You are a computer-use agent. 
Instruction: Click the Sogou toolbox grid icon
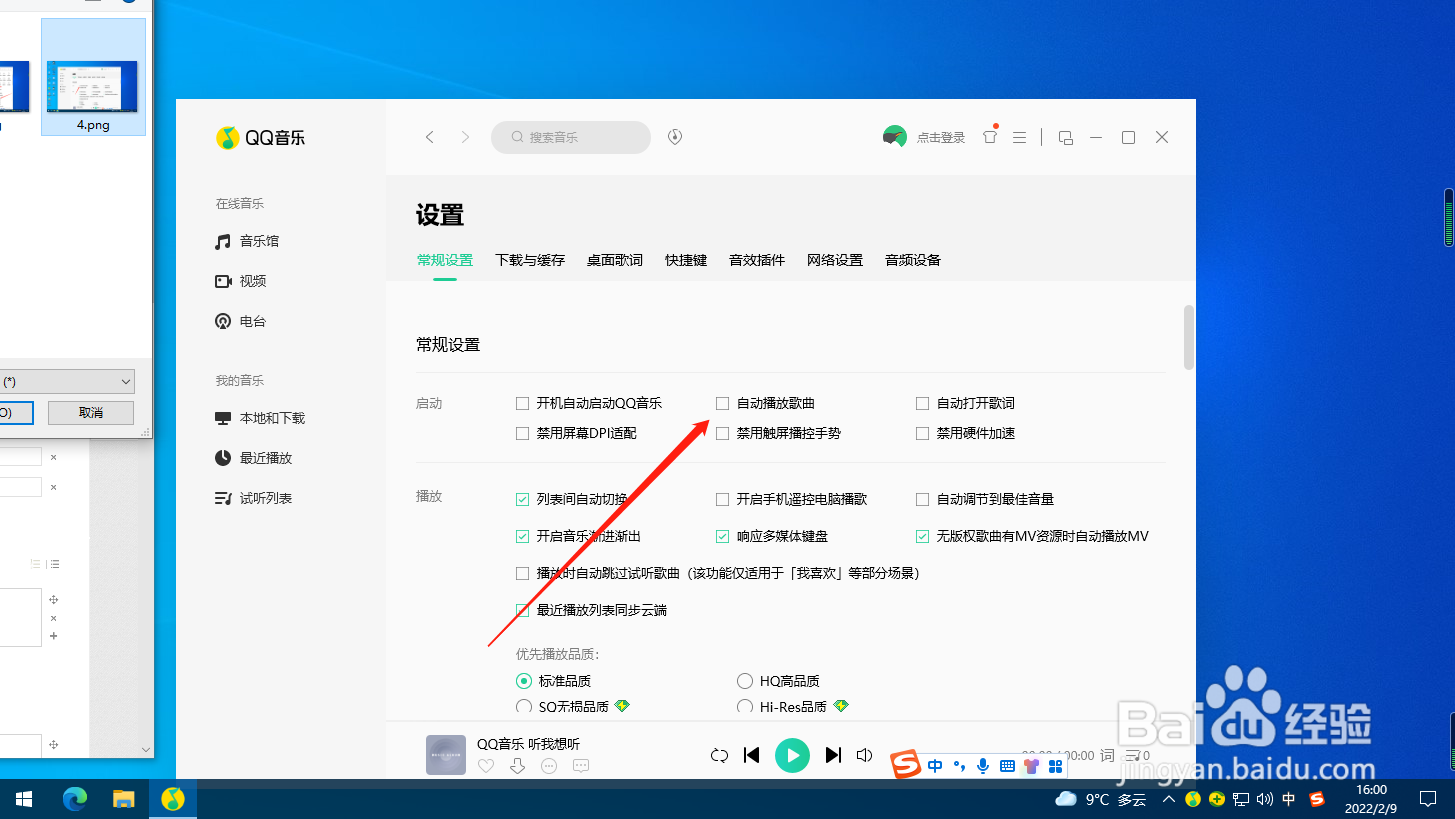(x=1055, y=766)
